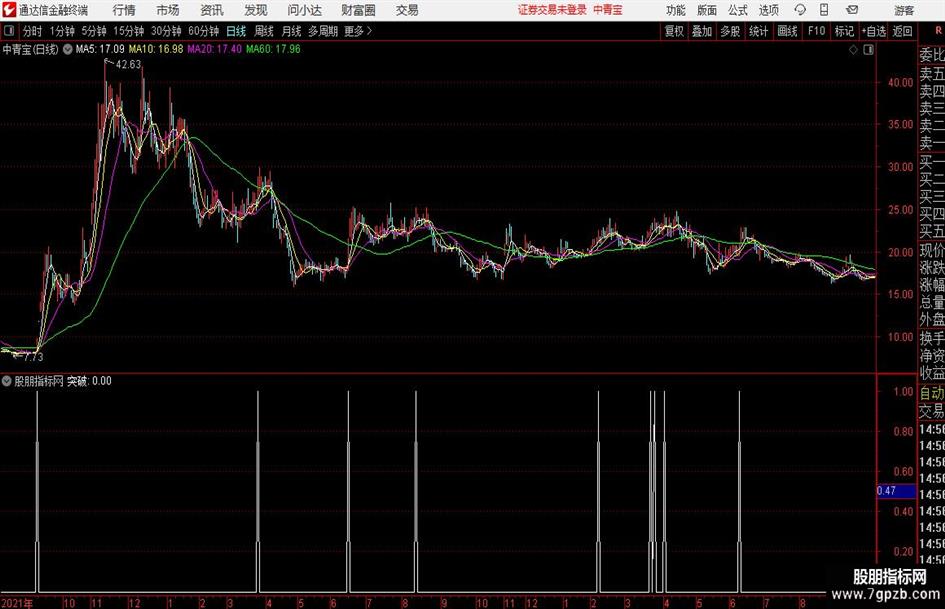The width and height of the screenshot is (945, 609).
Task: Switch chart to 周线 weekly period
Action: click(264, 31)
